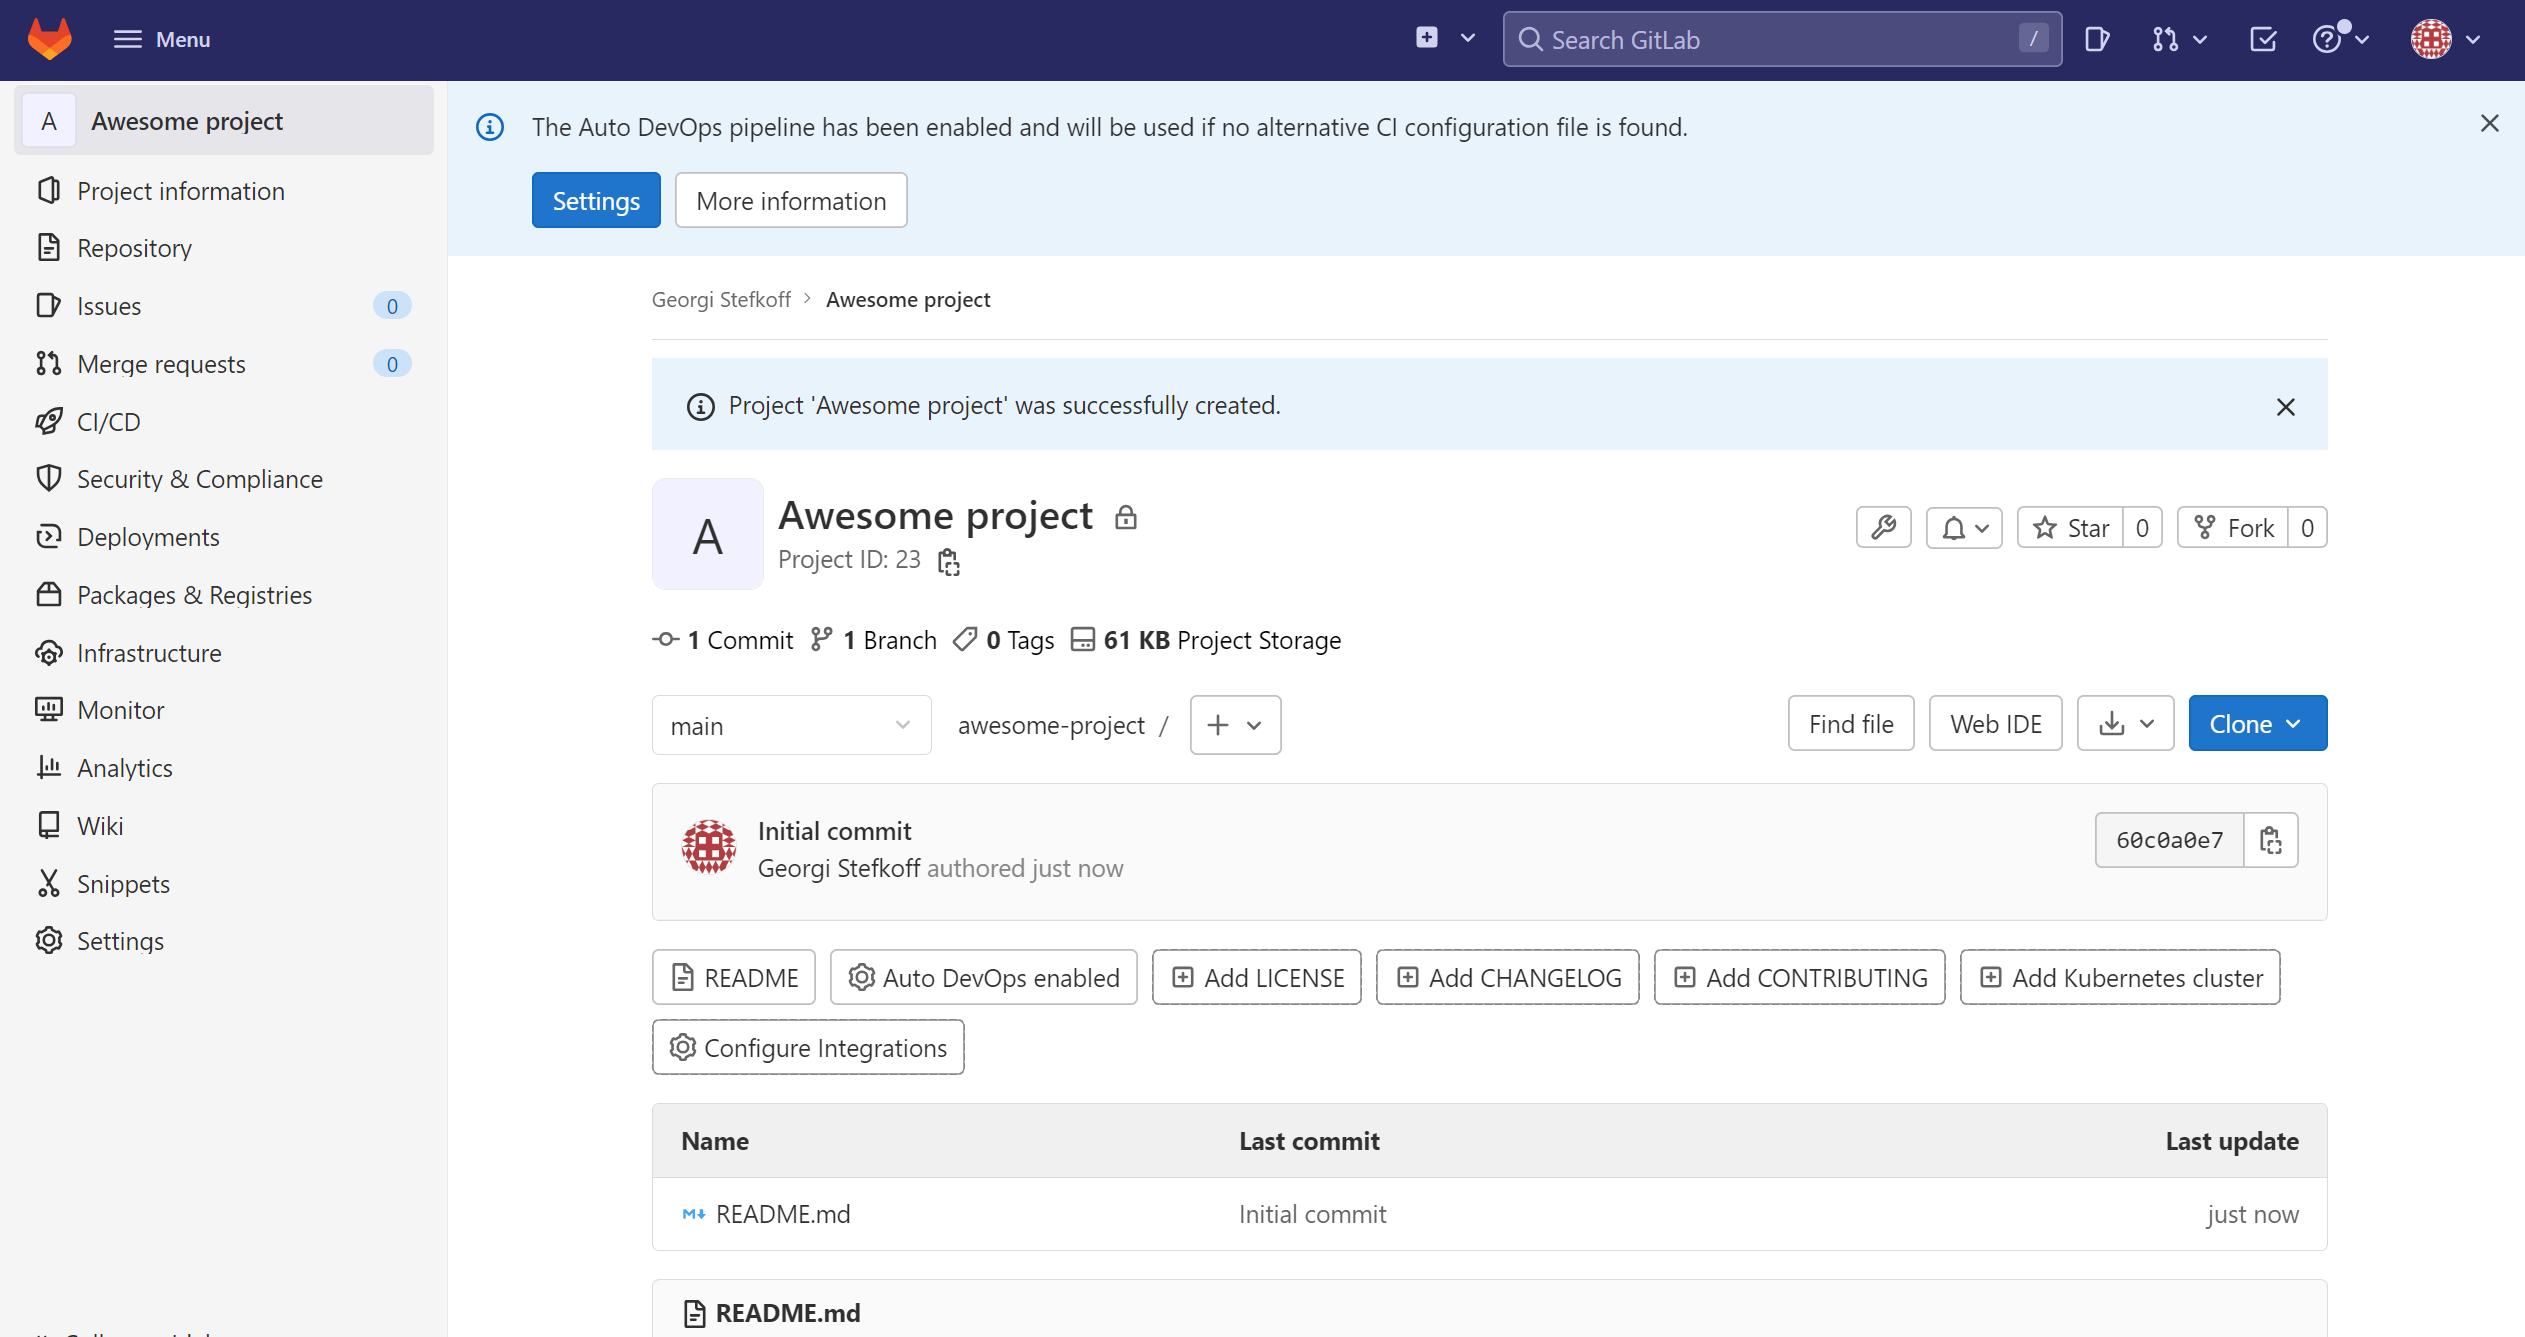Expand the merge requests dropdown in navbar
The width and height of the screenshot is (2525, 1337).
click(x=2179, y=39)
